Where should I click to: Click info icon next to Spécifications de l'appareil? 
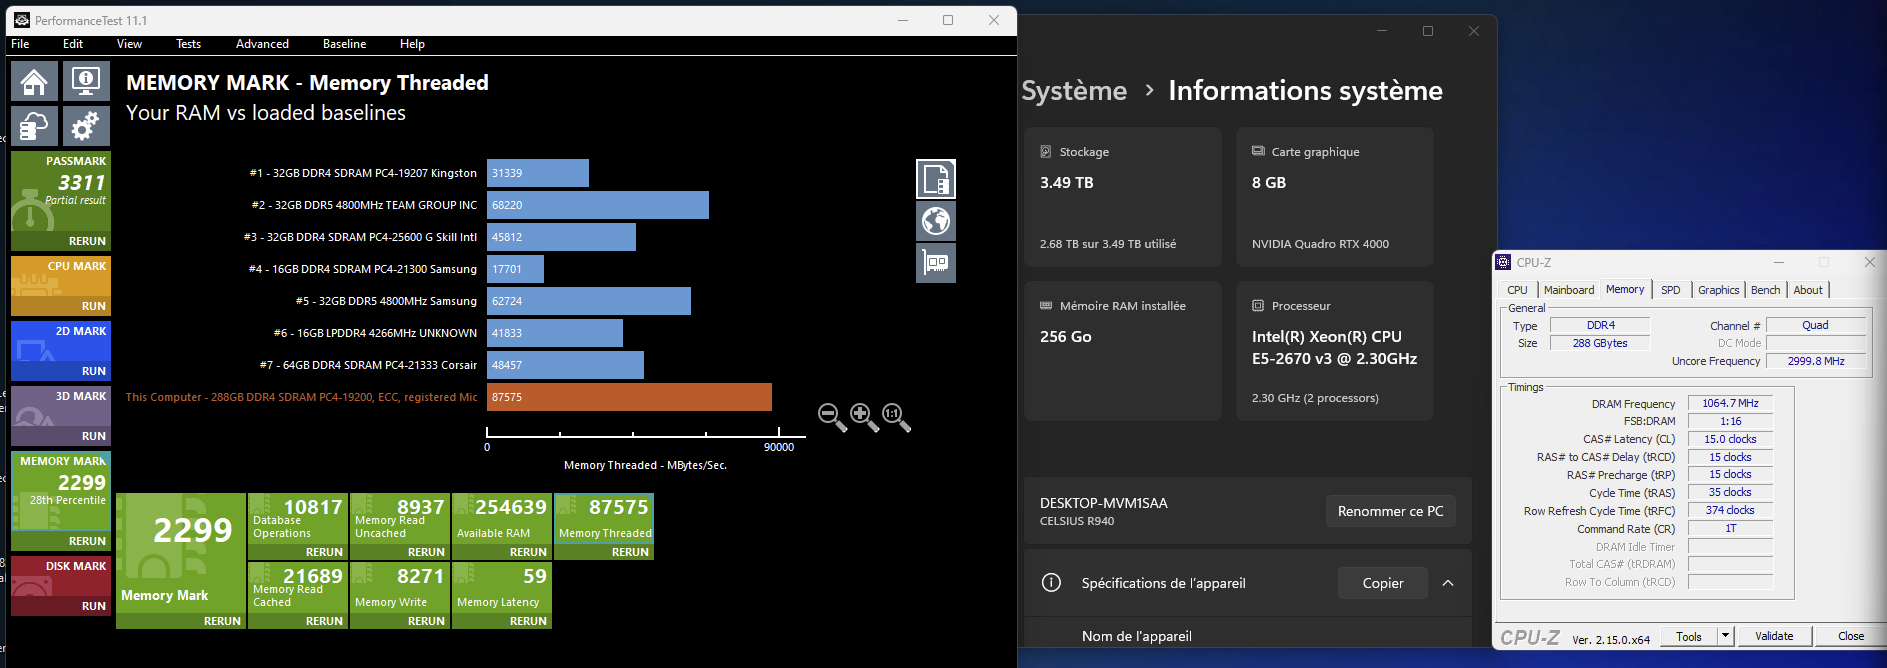[x=1051, y=583]
